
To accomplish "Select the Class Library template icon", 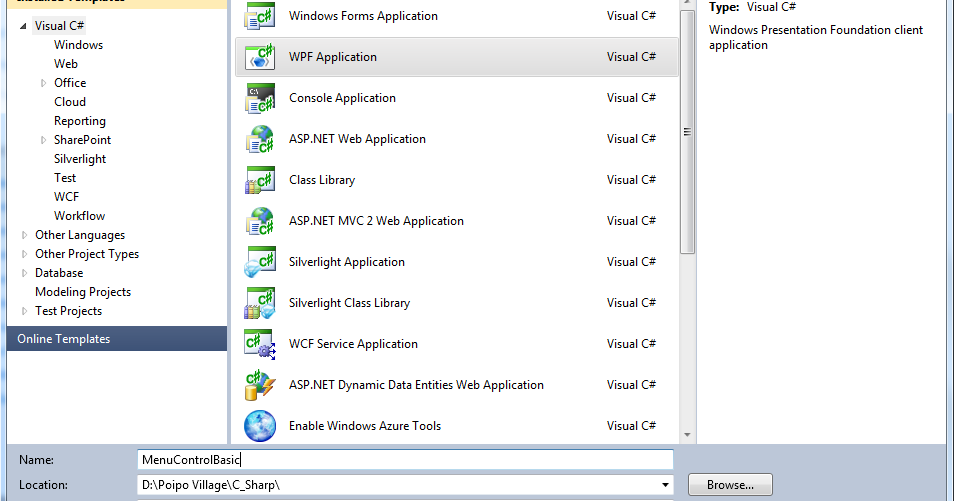I will tap(260, 180).
